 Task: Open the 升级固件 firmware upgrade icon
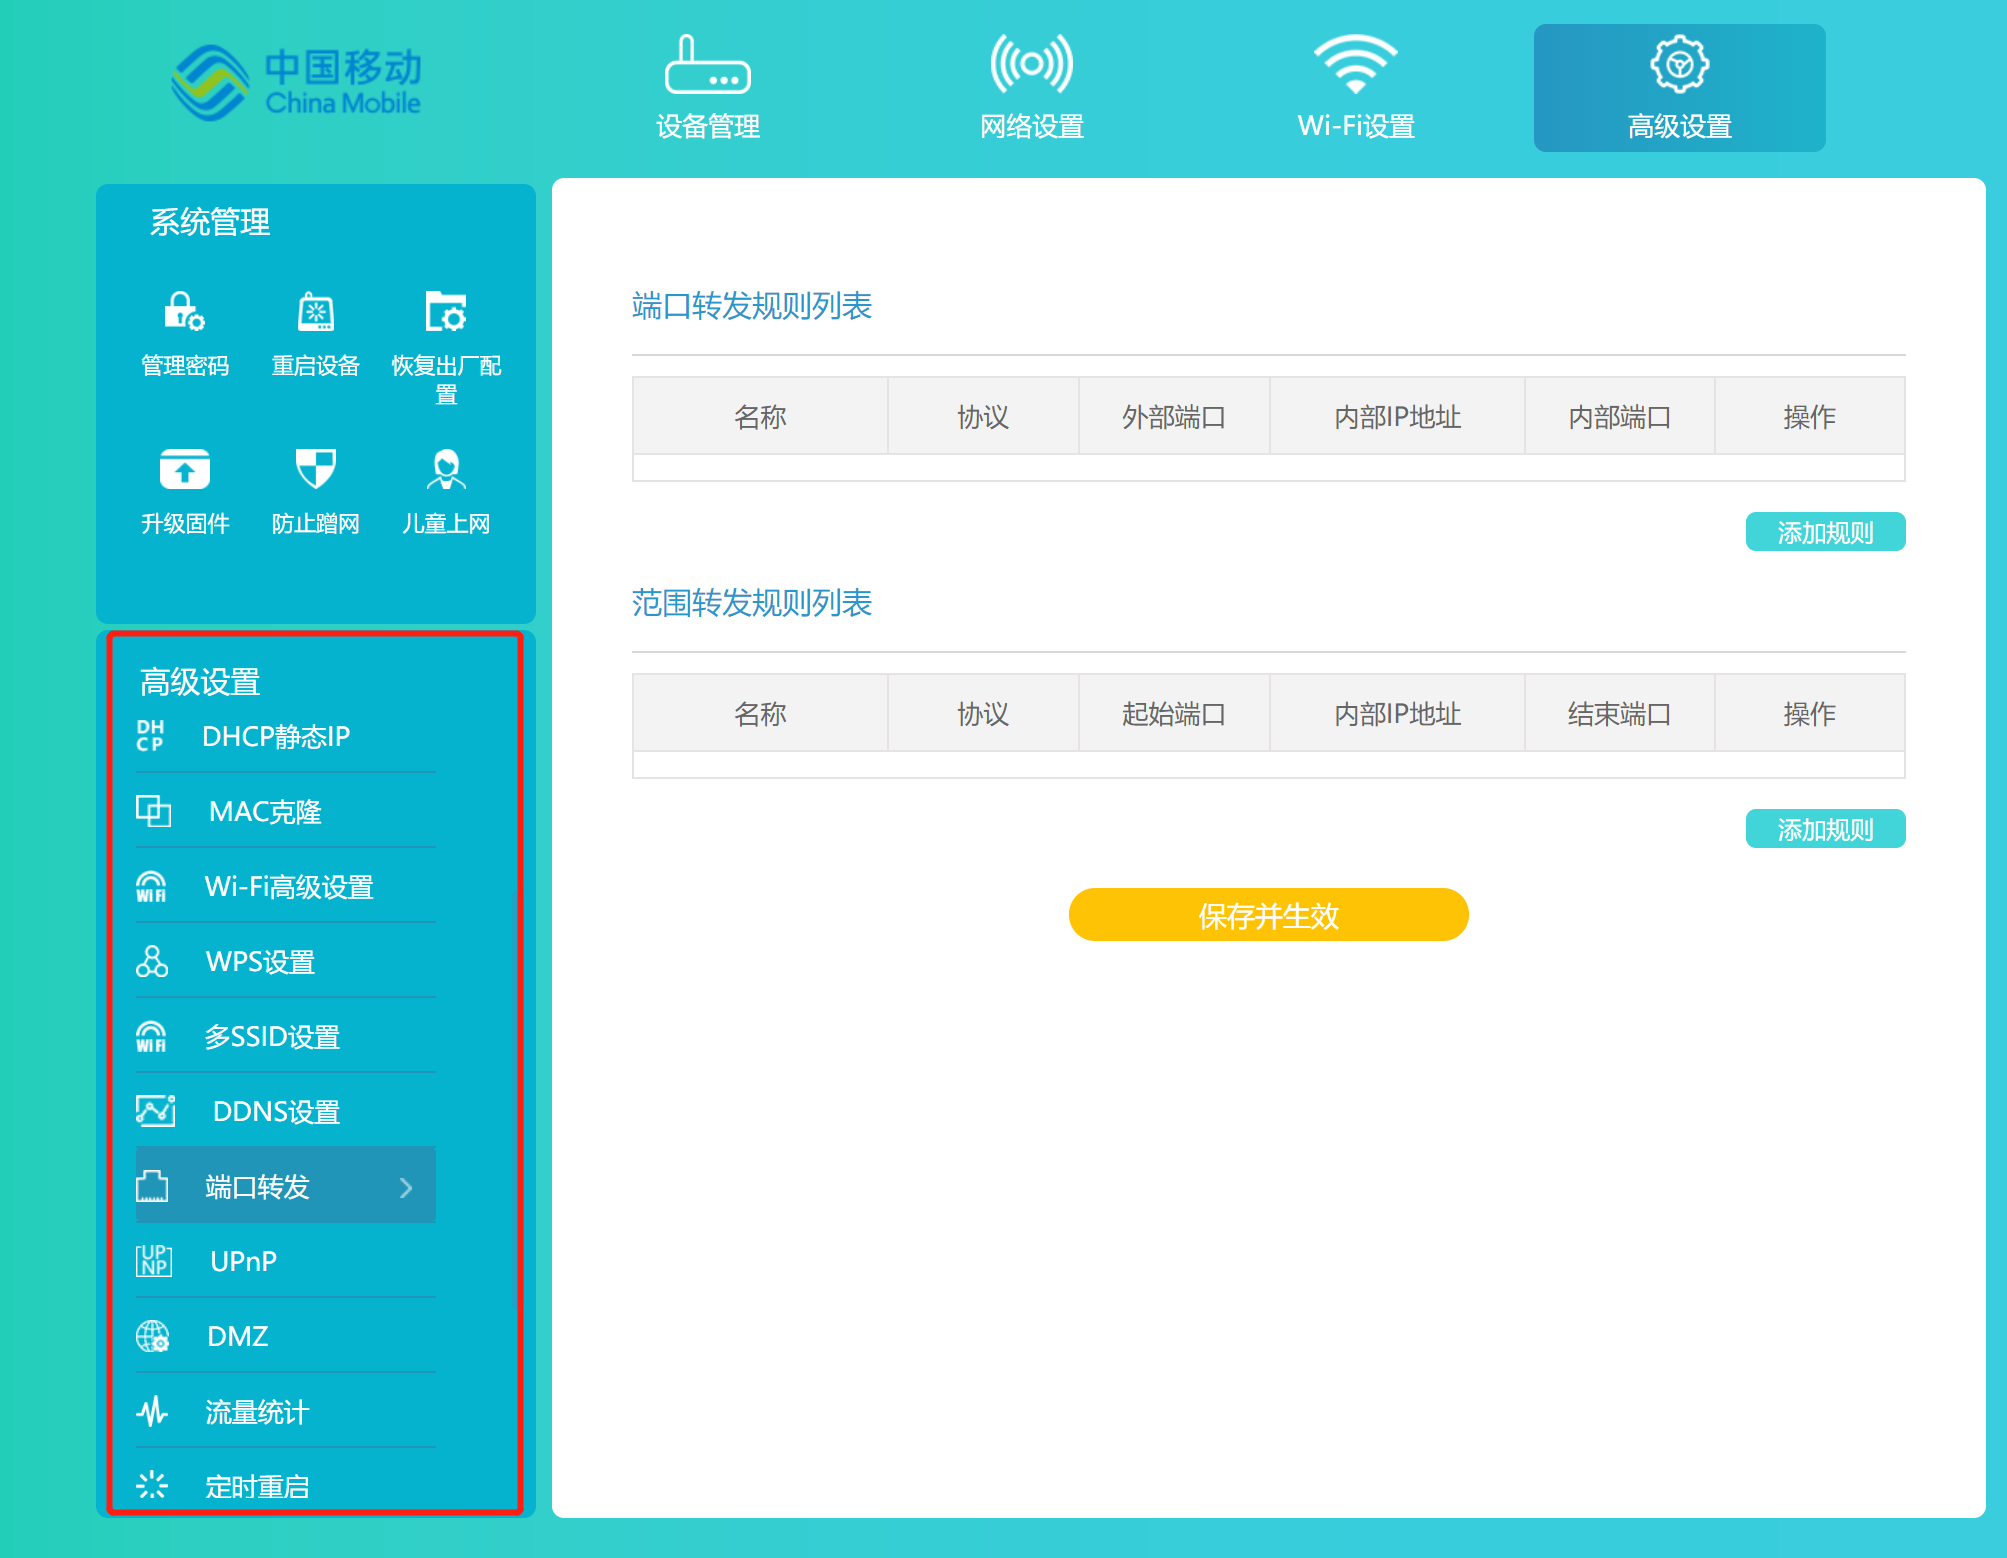coord(183,470)
